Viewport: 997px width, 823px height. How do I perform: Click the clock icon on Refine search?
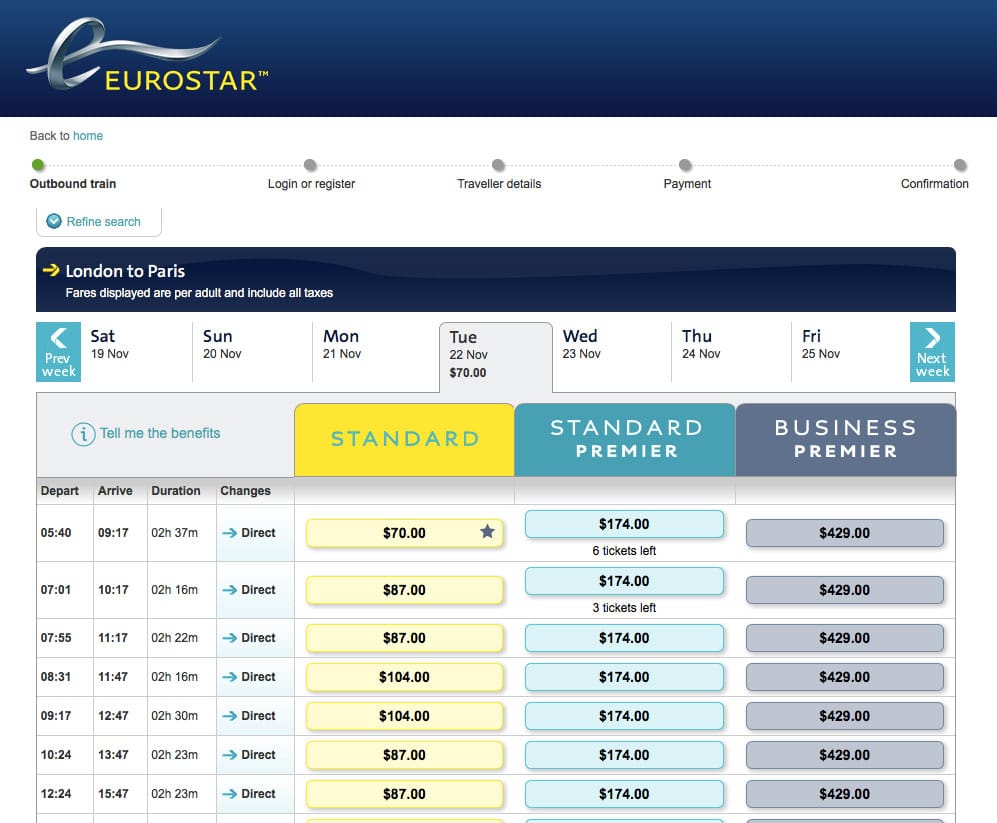[x=54, y=221]
